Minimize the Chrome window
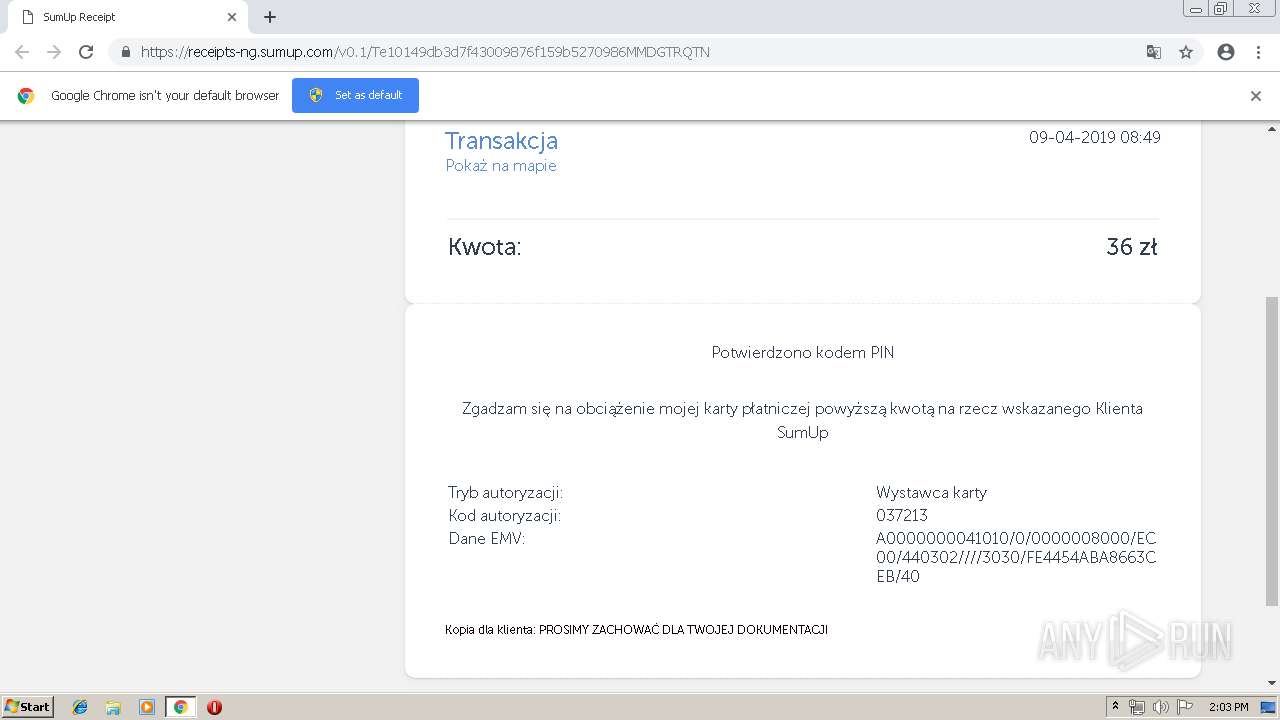This screenshot has width=1280, height=720. (1196, 9)
